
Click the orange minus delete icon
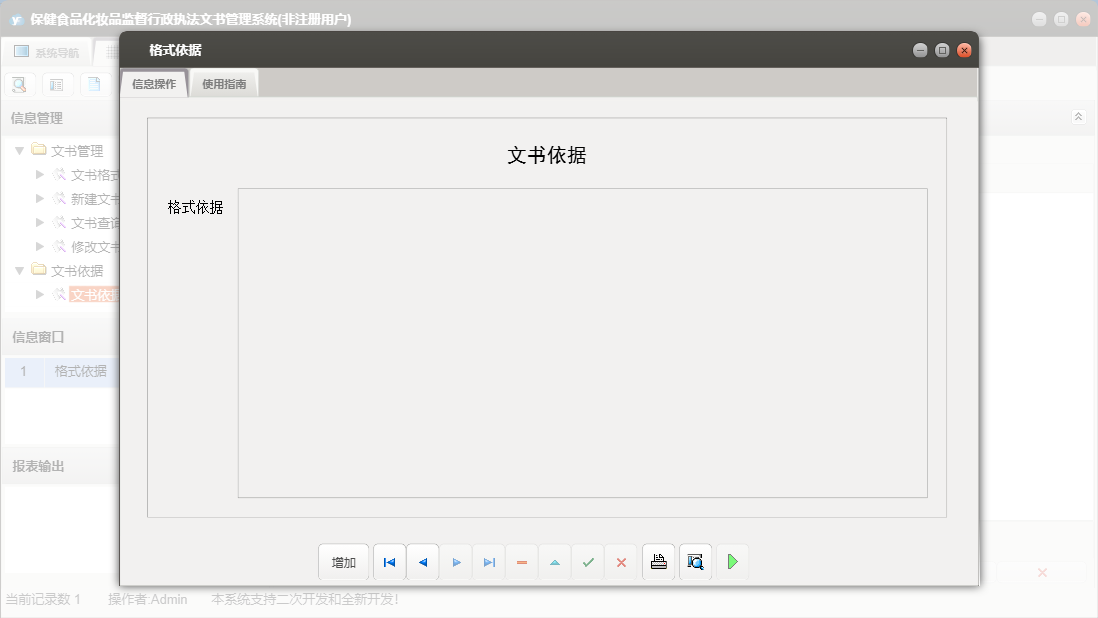(522, 562)
